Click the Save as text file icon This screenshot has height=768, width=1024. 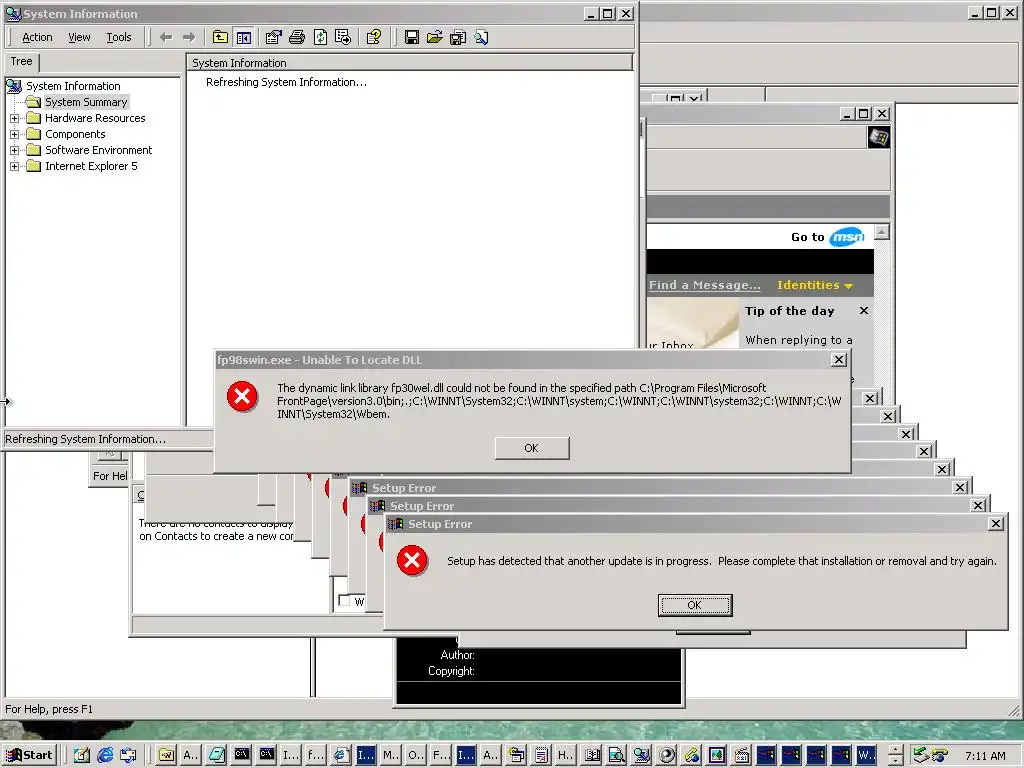click(458, 37)
